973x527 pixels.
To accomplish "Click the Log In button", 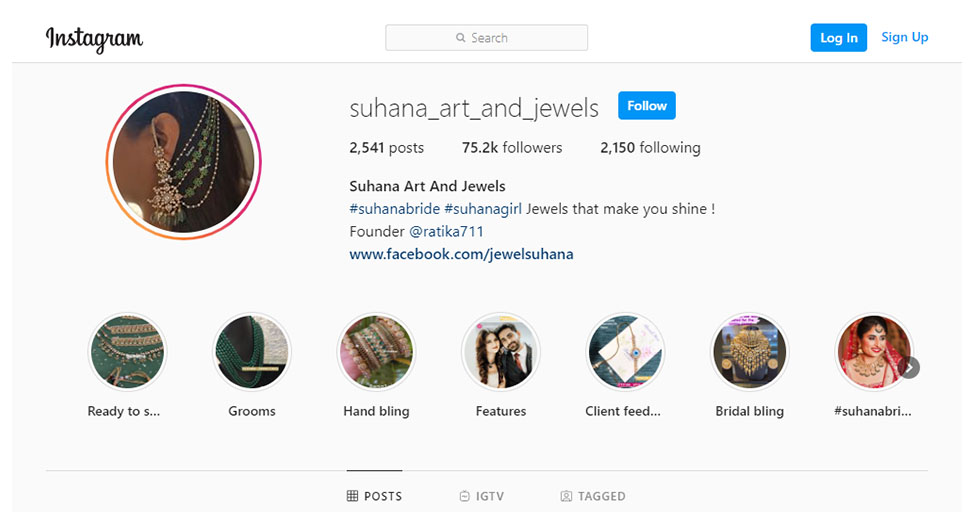I will [838, 38].
